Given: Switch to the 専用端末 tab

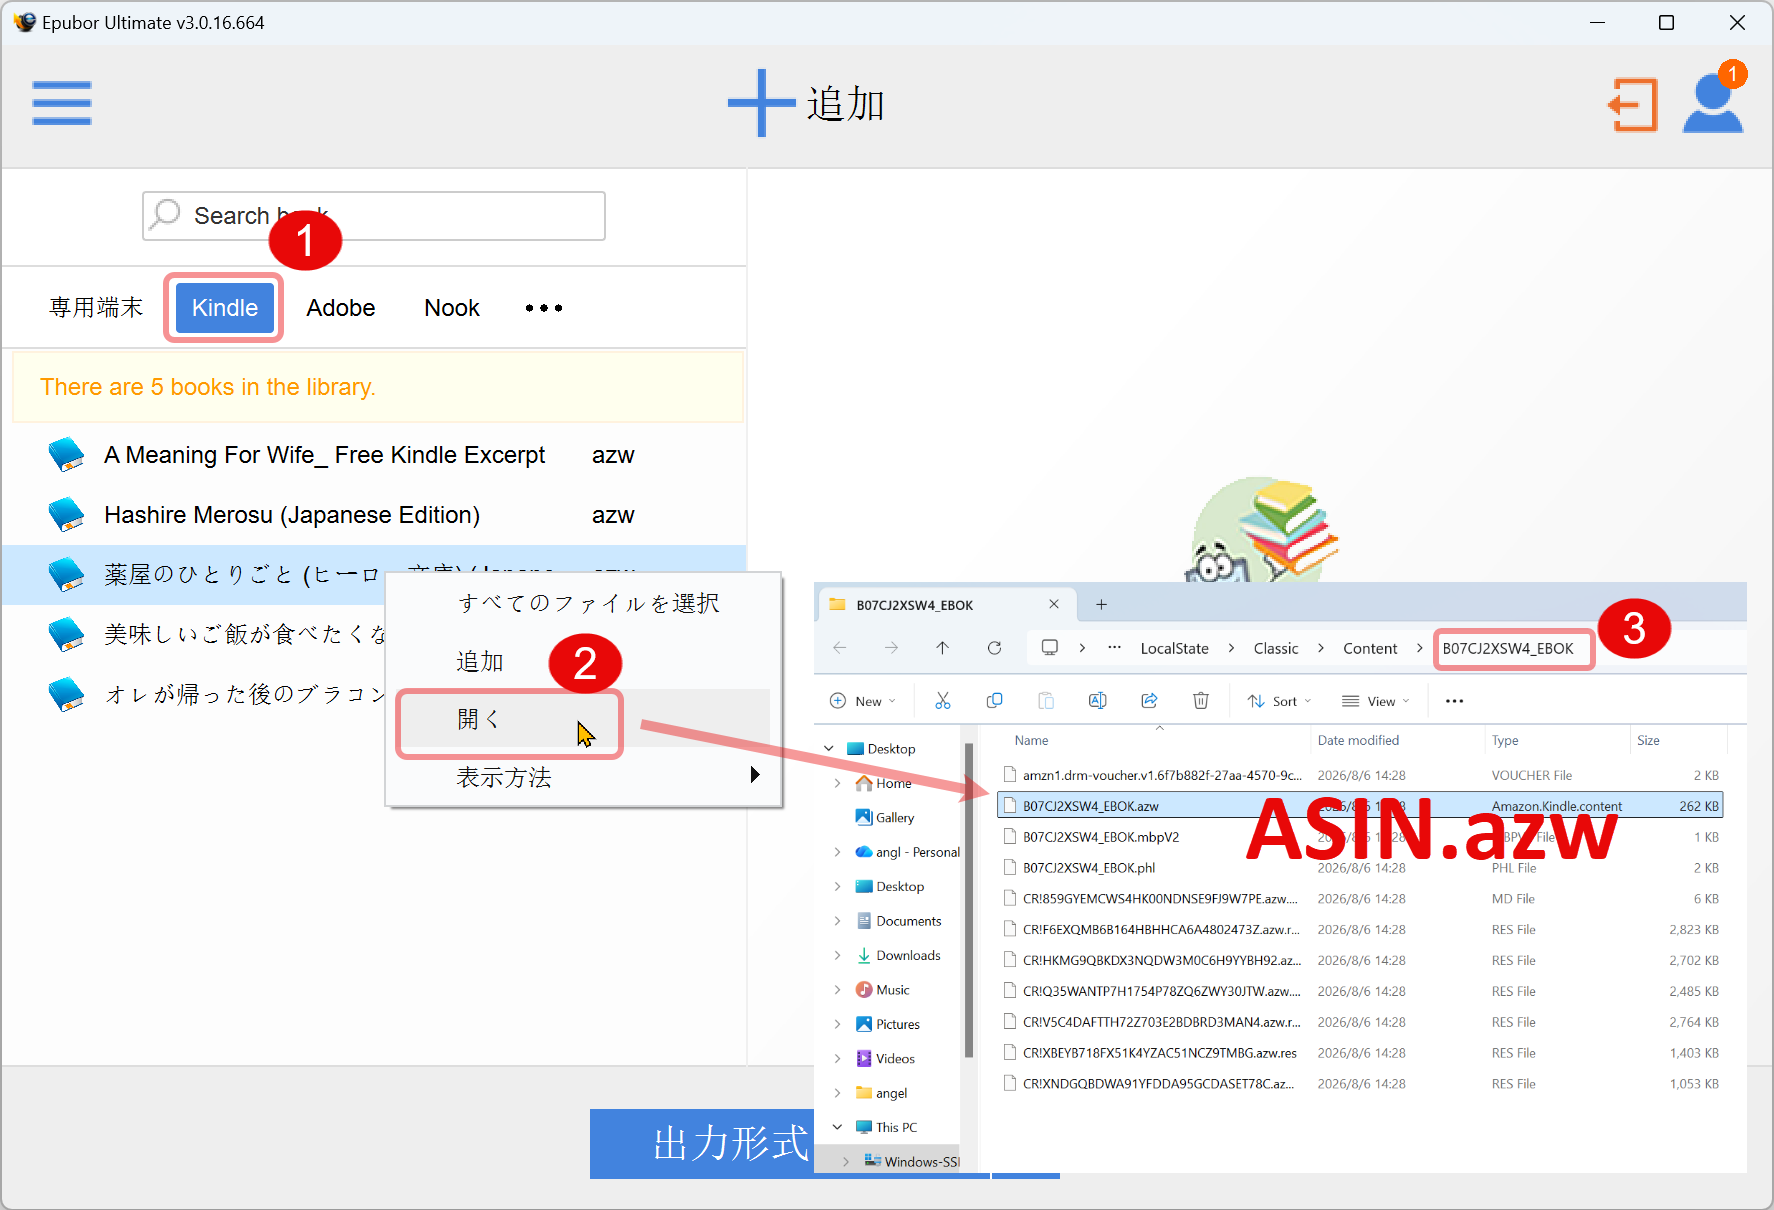Looking at the screenshot, I should click(x=96, y=308).
